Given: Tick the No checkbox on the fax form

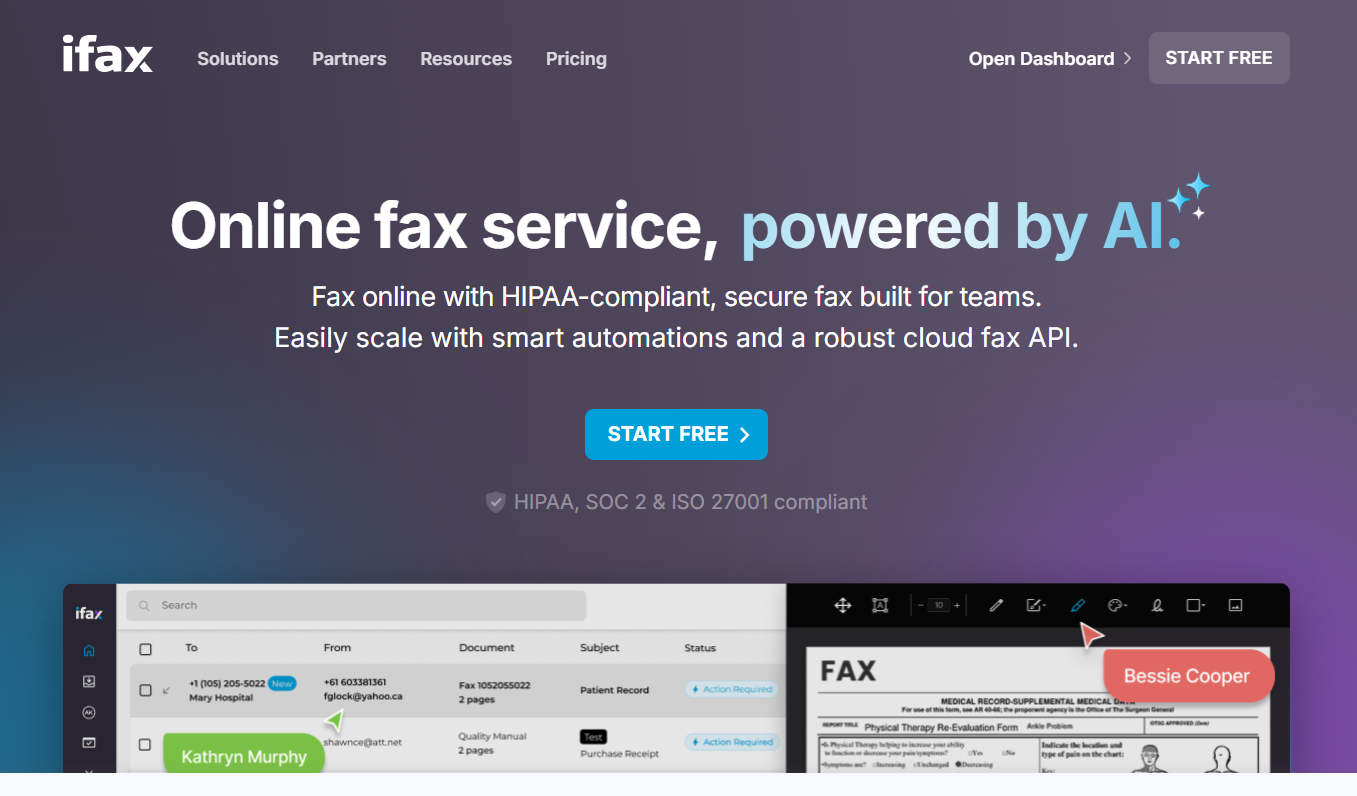Looking at the screenshot, I should click(x=1004, y=752).
